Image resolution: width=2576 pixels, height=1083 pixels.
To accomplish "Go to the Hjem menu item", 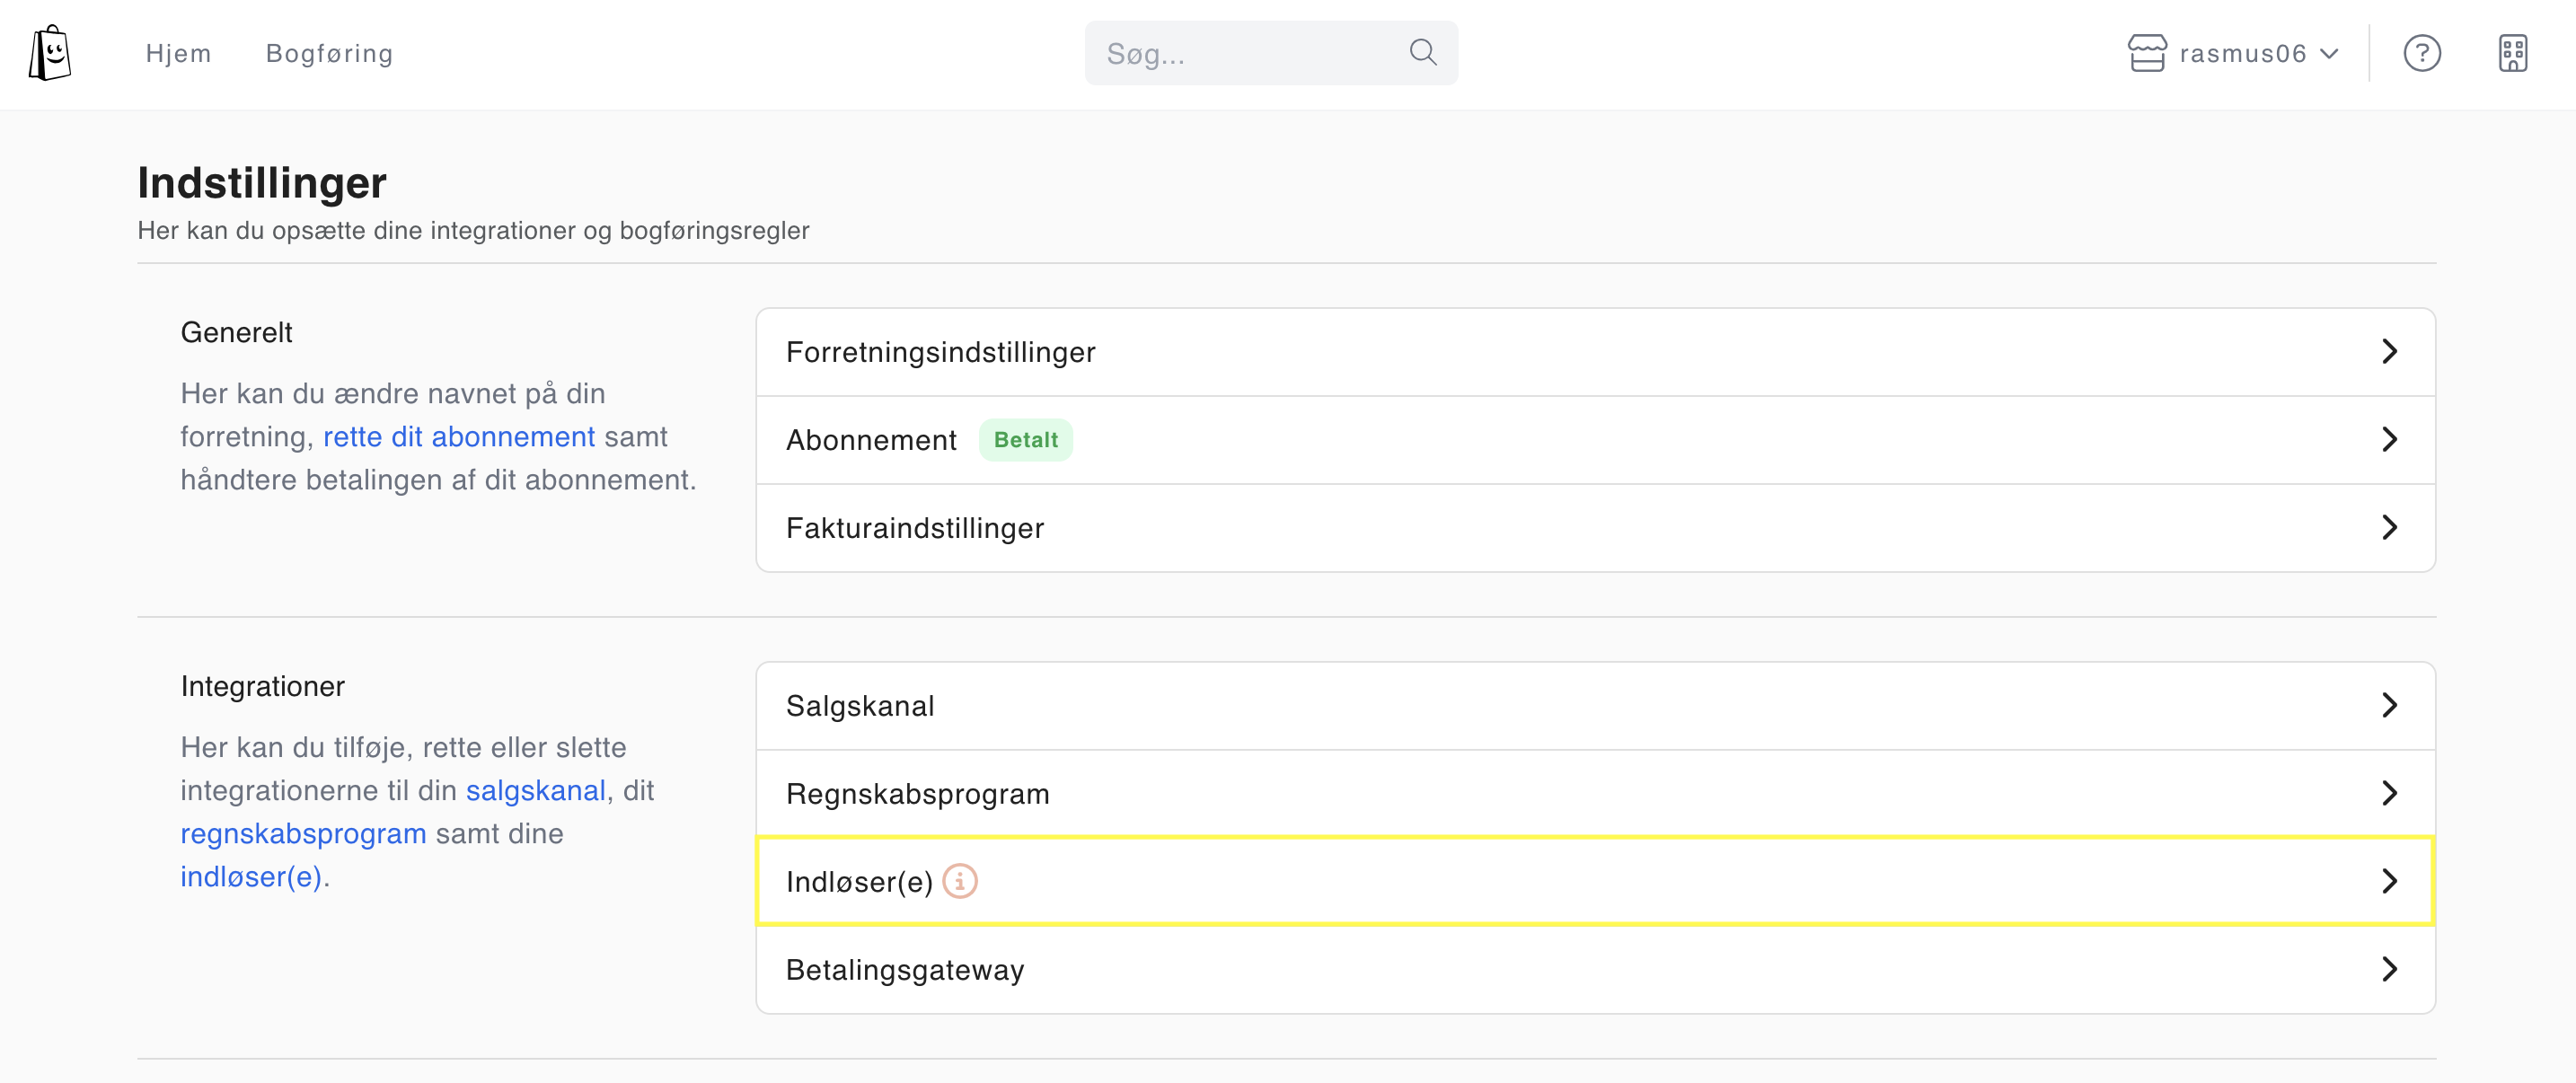I will click(178, 53).
